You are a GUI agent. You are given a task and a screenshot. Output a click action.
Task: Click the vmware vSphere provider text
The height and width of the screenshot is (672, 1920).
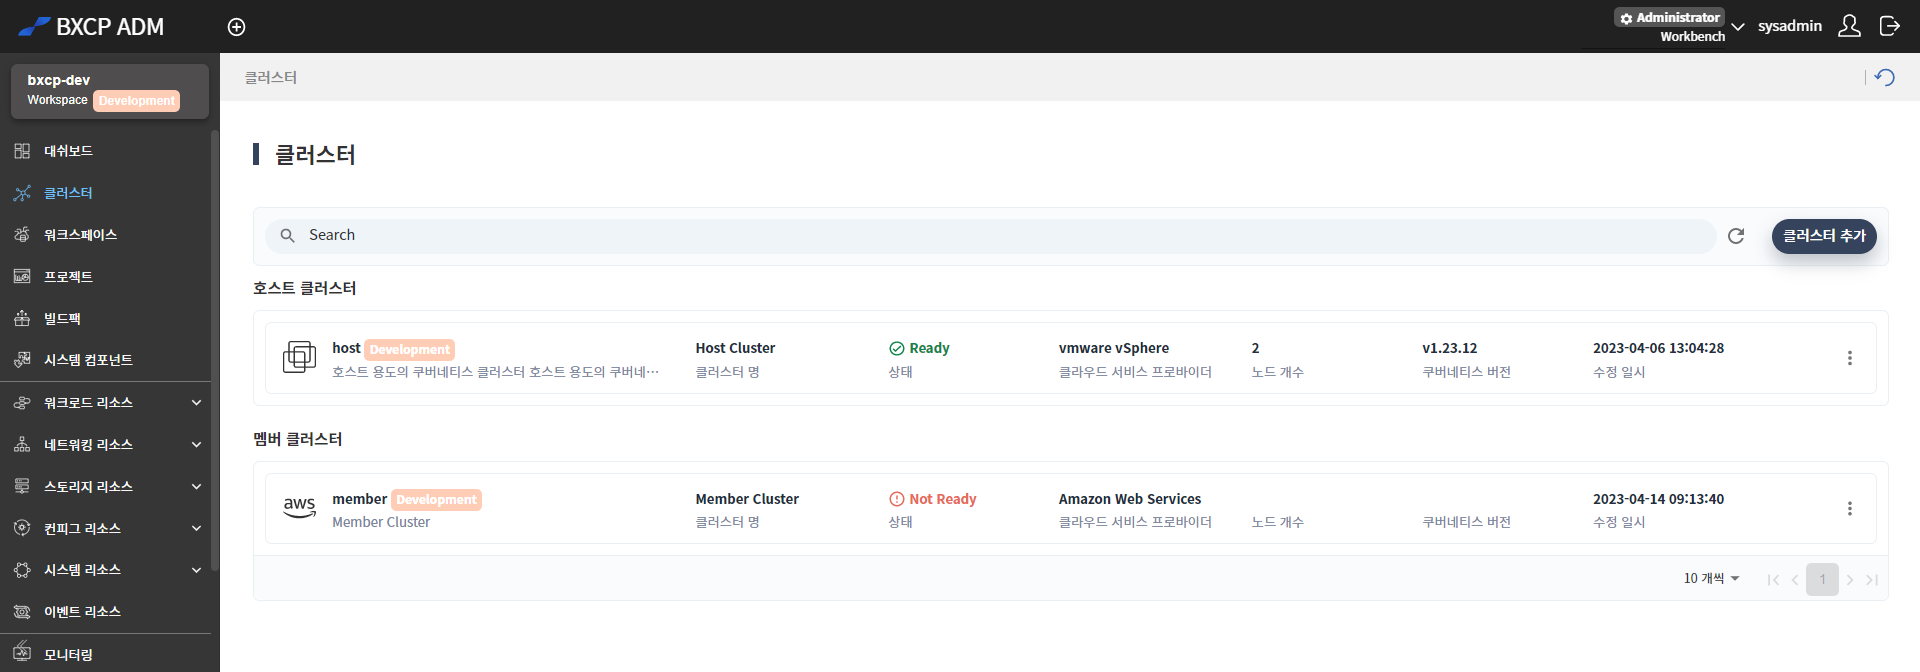point(1114,348)
